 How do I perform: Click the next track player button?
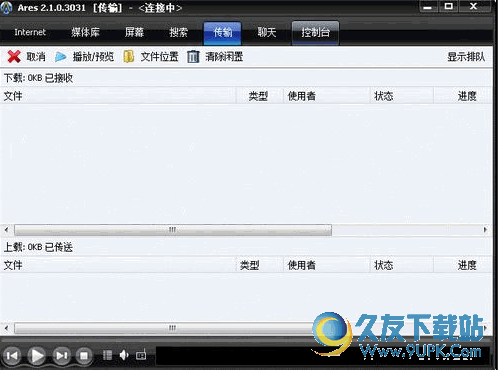tap(61, 356)
